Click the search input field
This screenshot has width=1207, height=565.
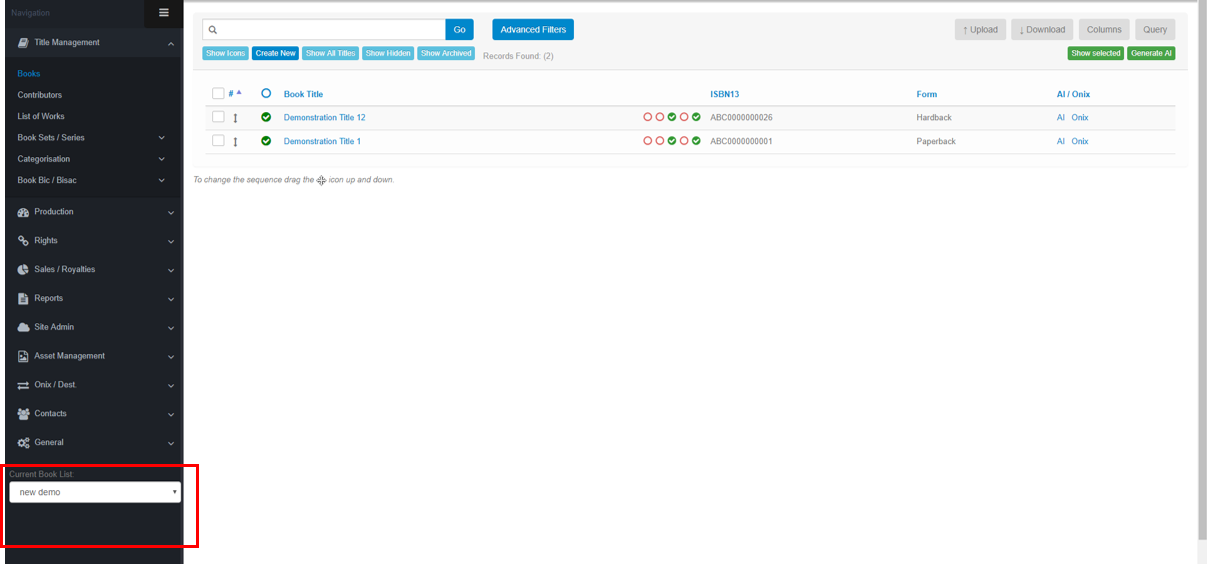324,30
